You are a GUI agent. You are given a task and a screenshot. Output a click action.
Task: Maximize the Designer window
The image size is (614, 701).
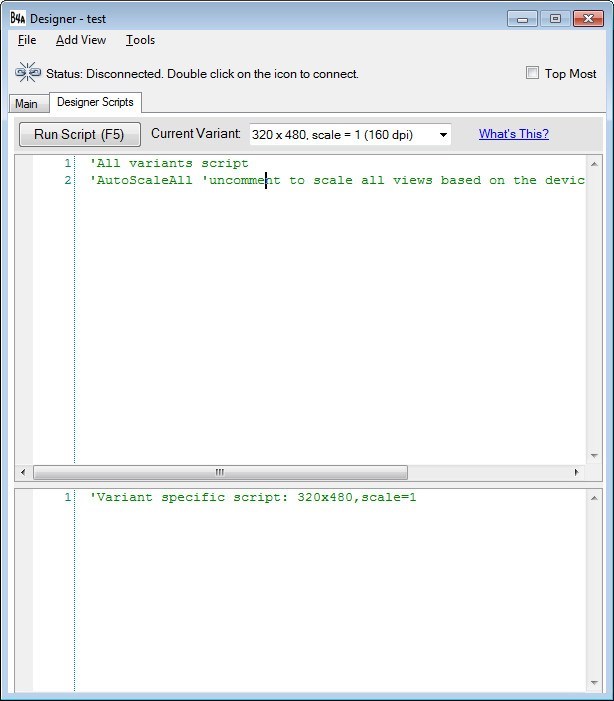click(555, 19)
